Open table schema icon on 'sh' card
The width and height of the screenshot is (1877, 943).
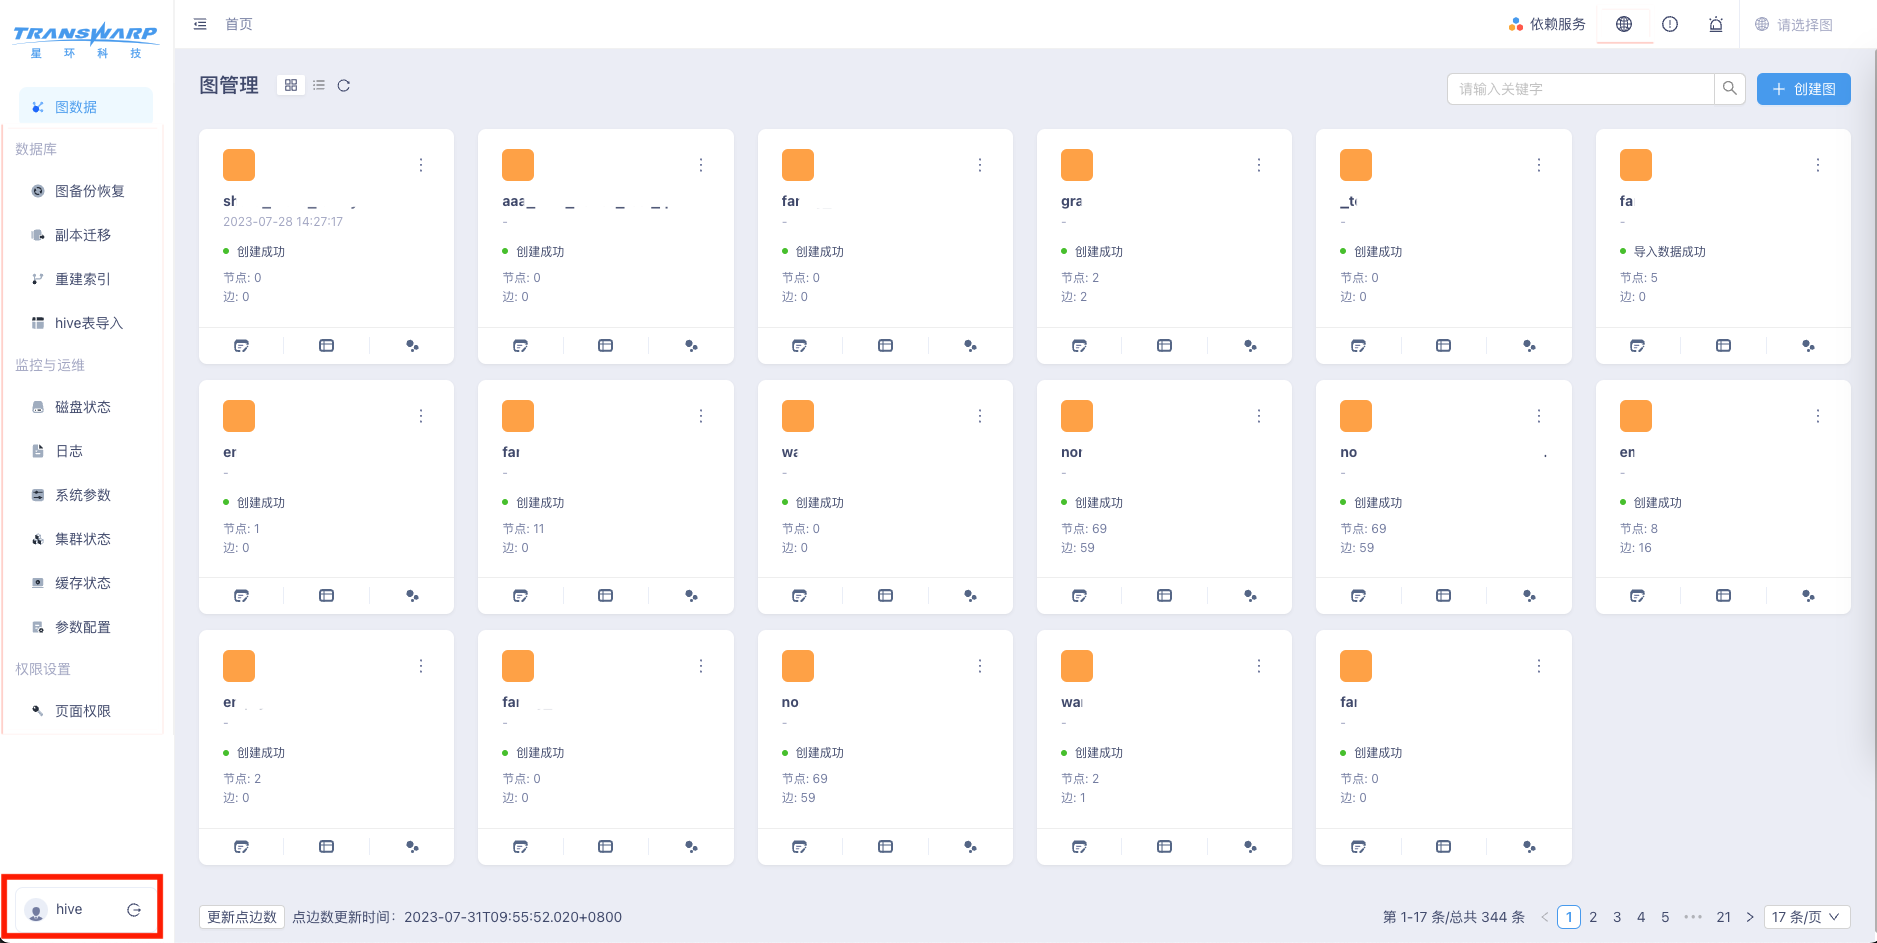tap(326, 345)
